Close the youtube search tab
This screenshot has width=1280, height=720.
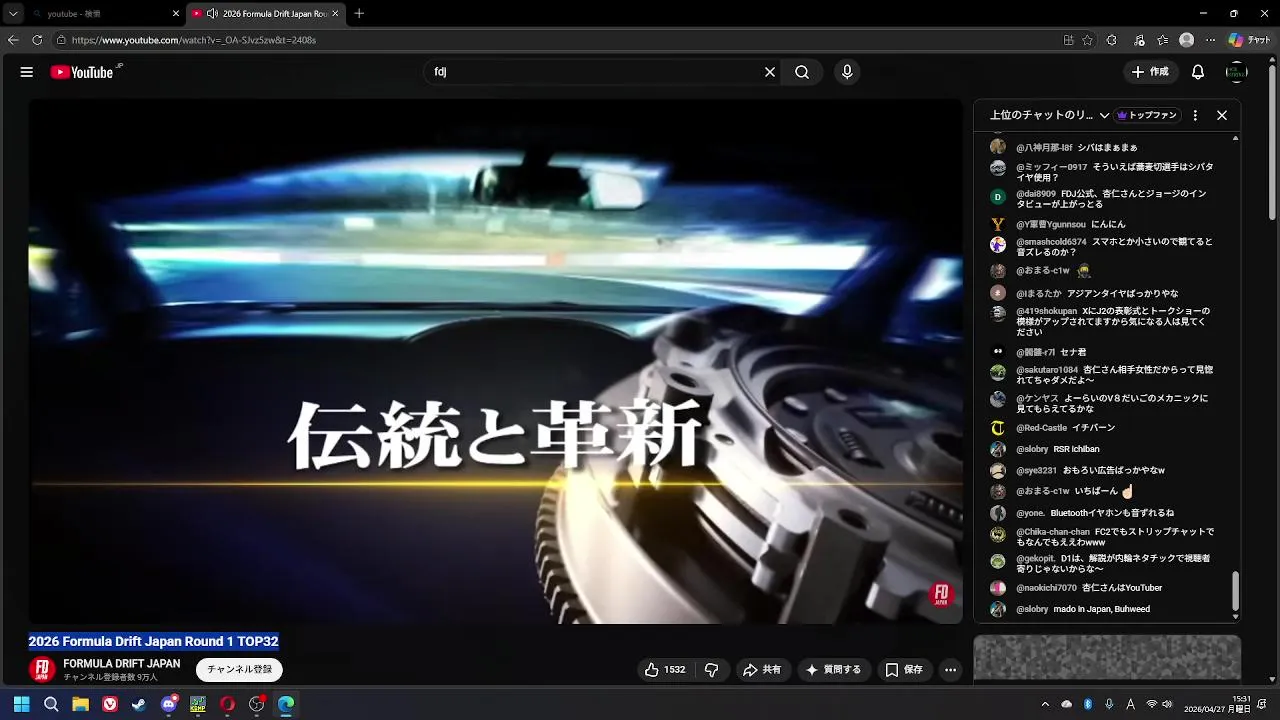(176, 14)
